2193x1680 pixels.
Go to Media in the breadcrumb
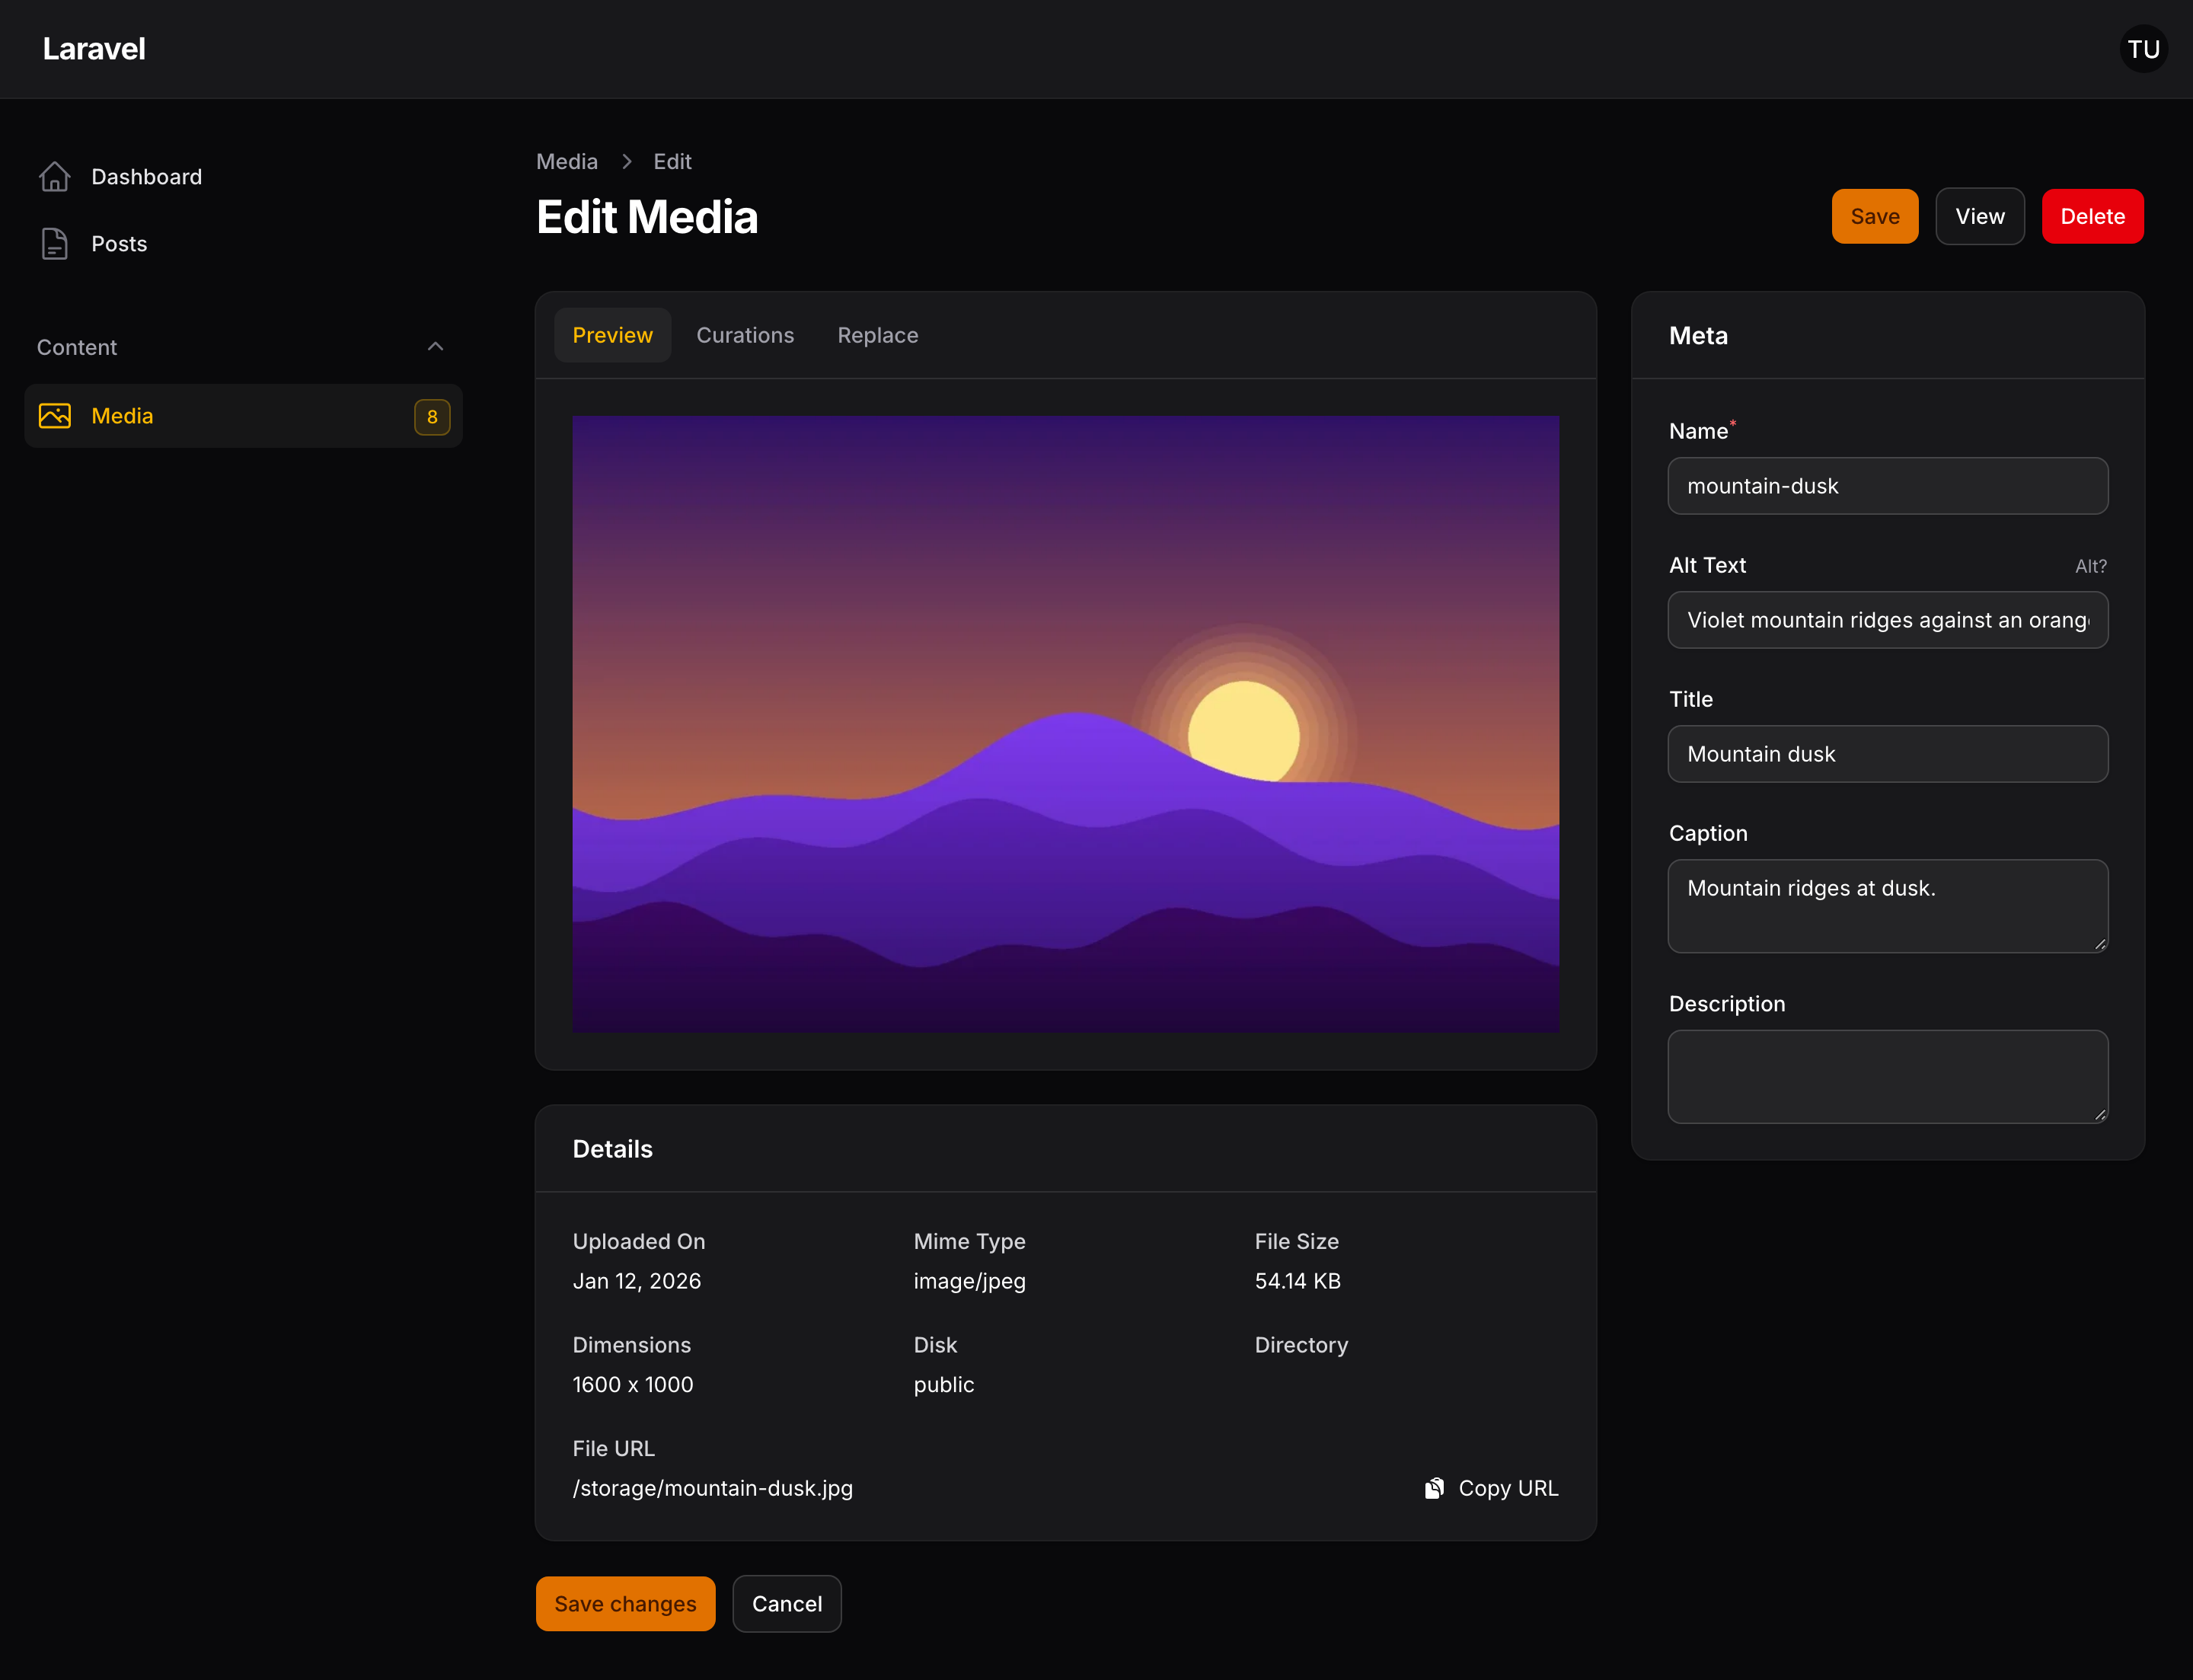pos(567,162)
